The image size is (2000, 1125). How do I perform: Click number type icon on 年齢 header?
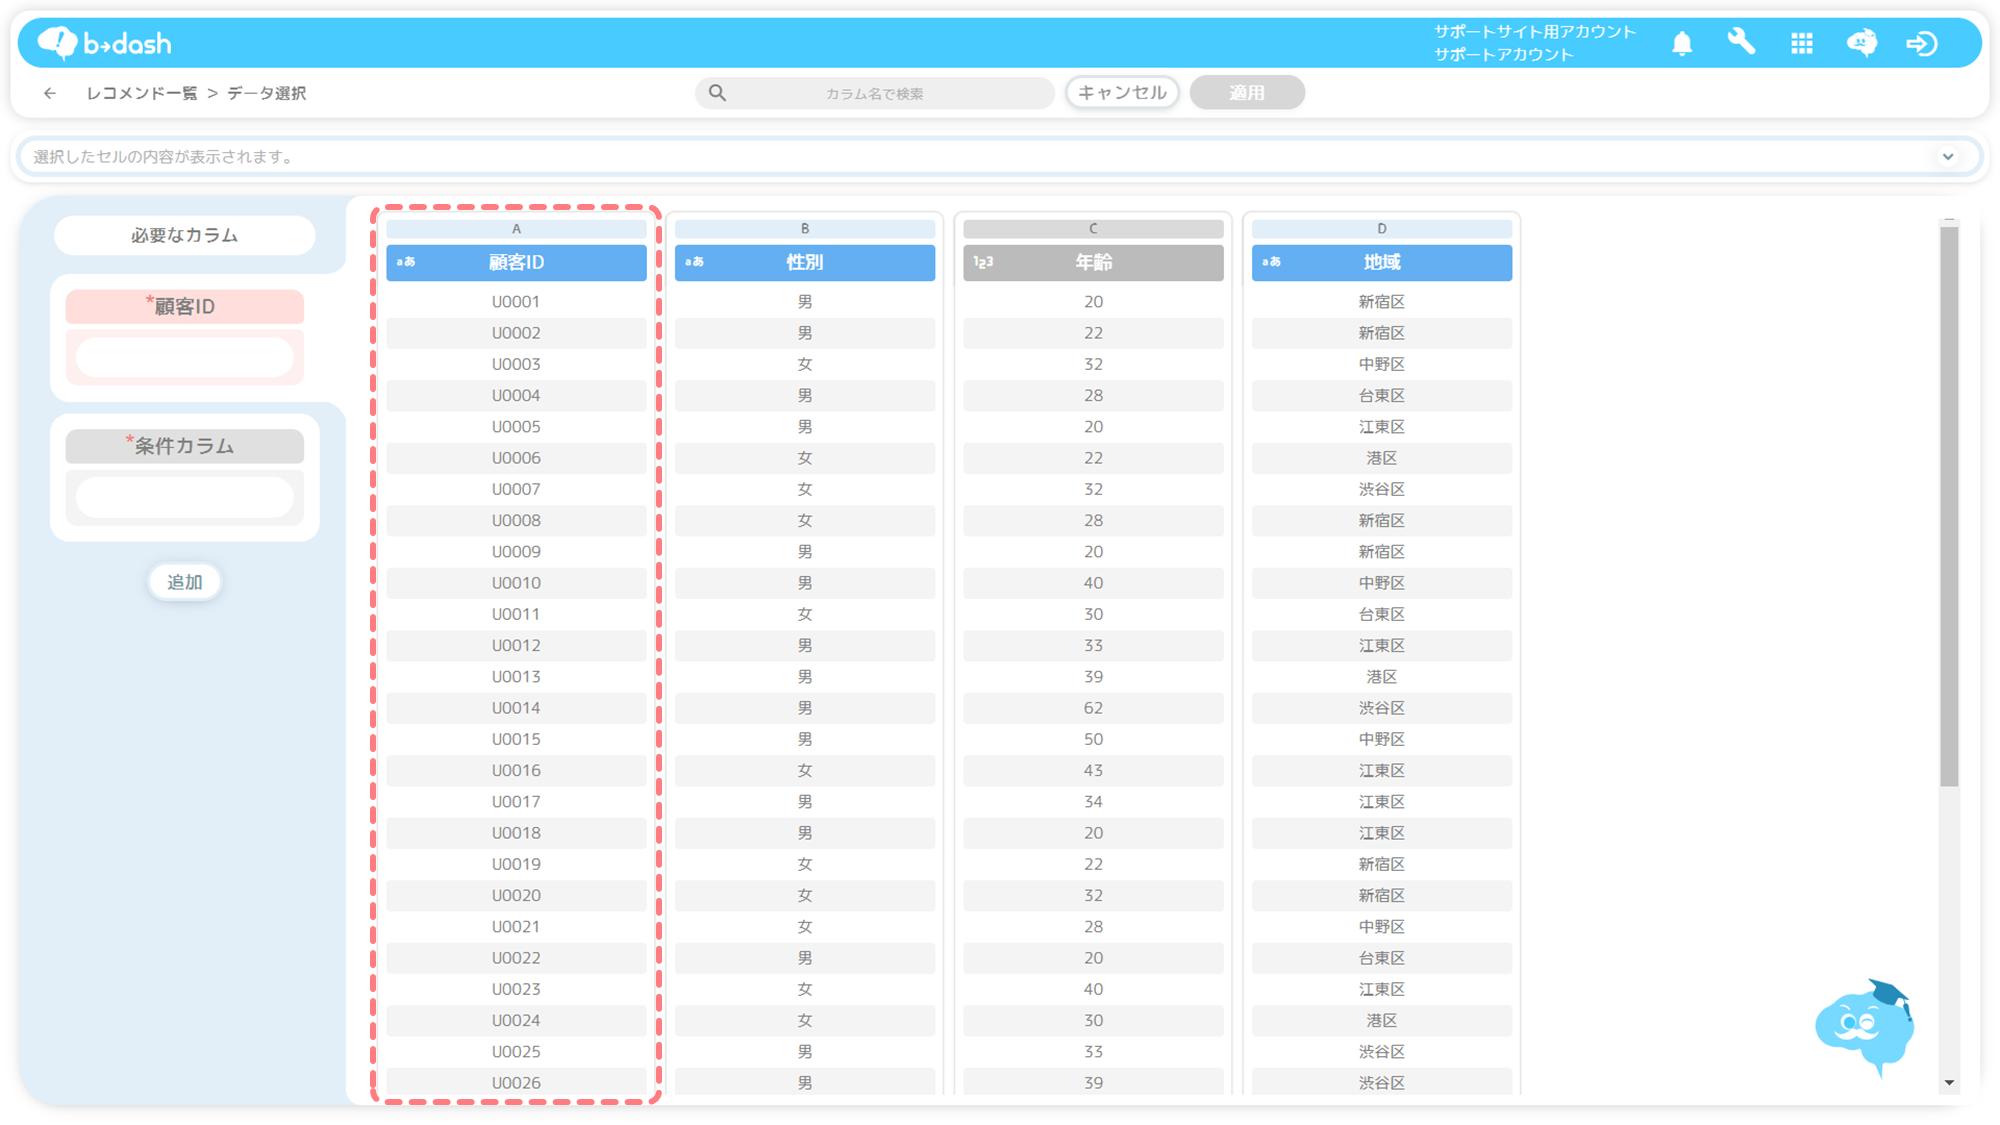[x=983, y=262]
